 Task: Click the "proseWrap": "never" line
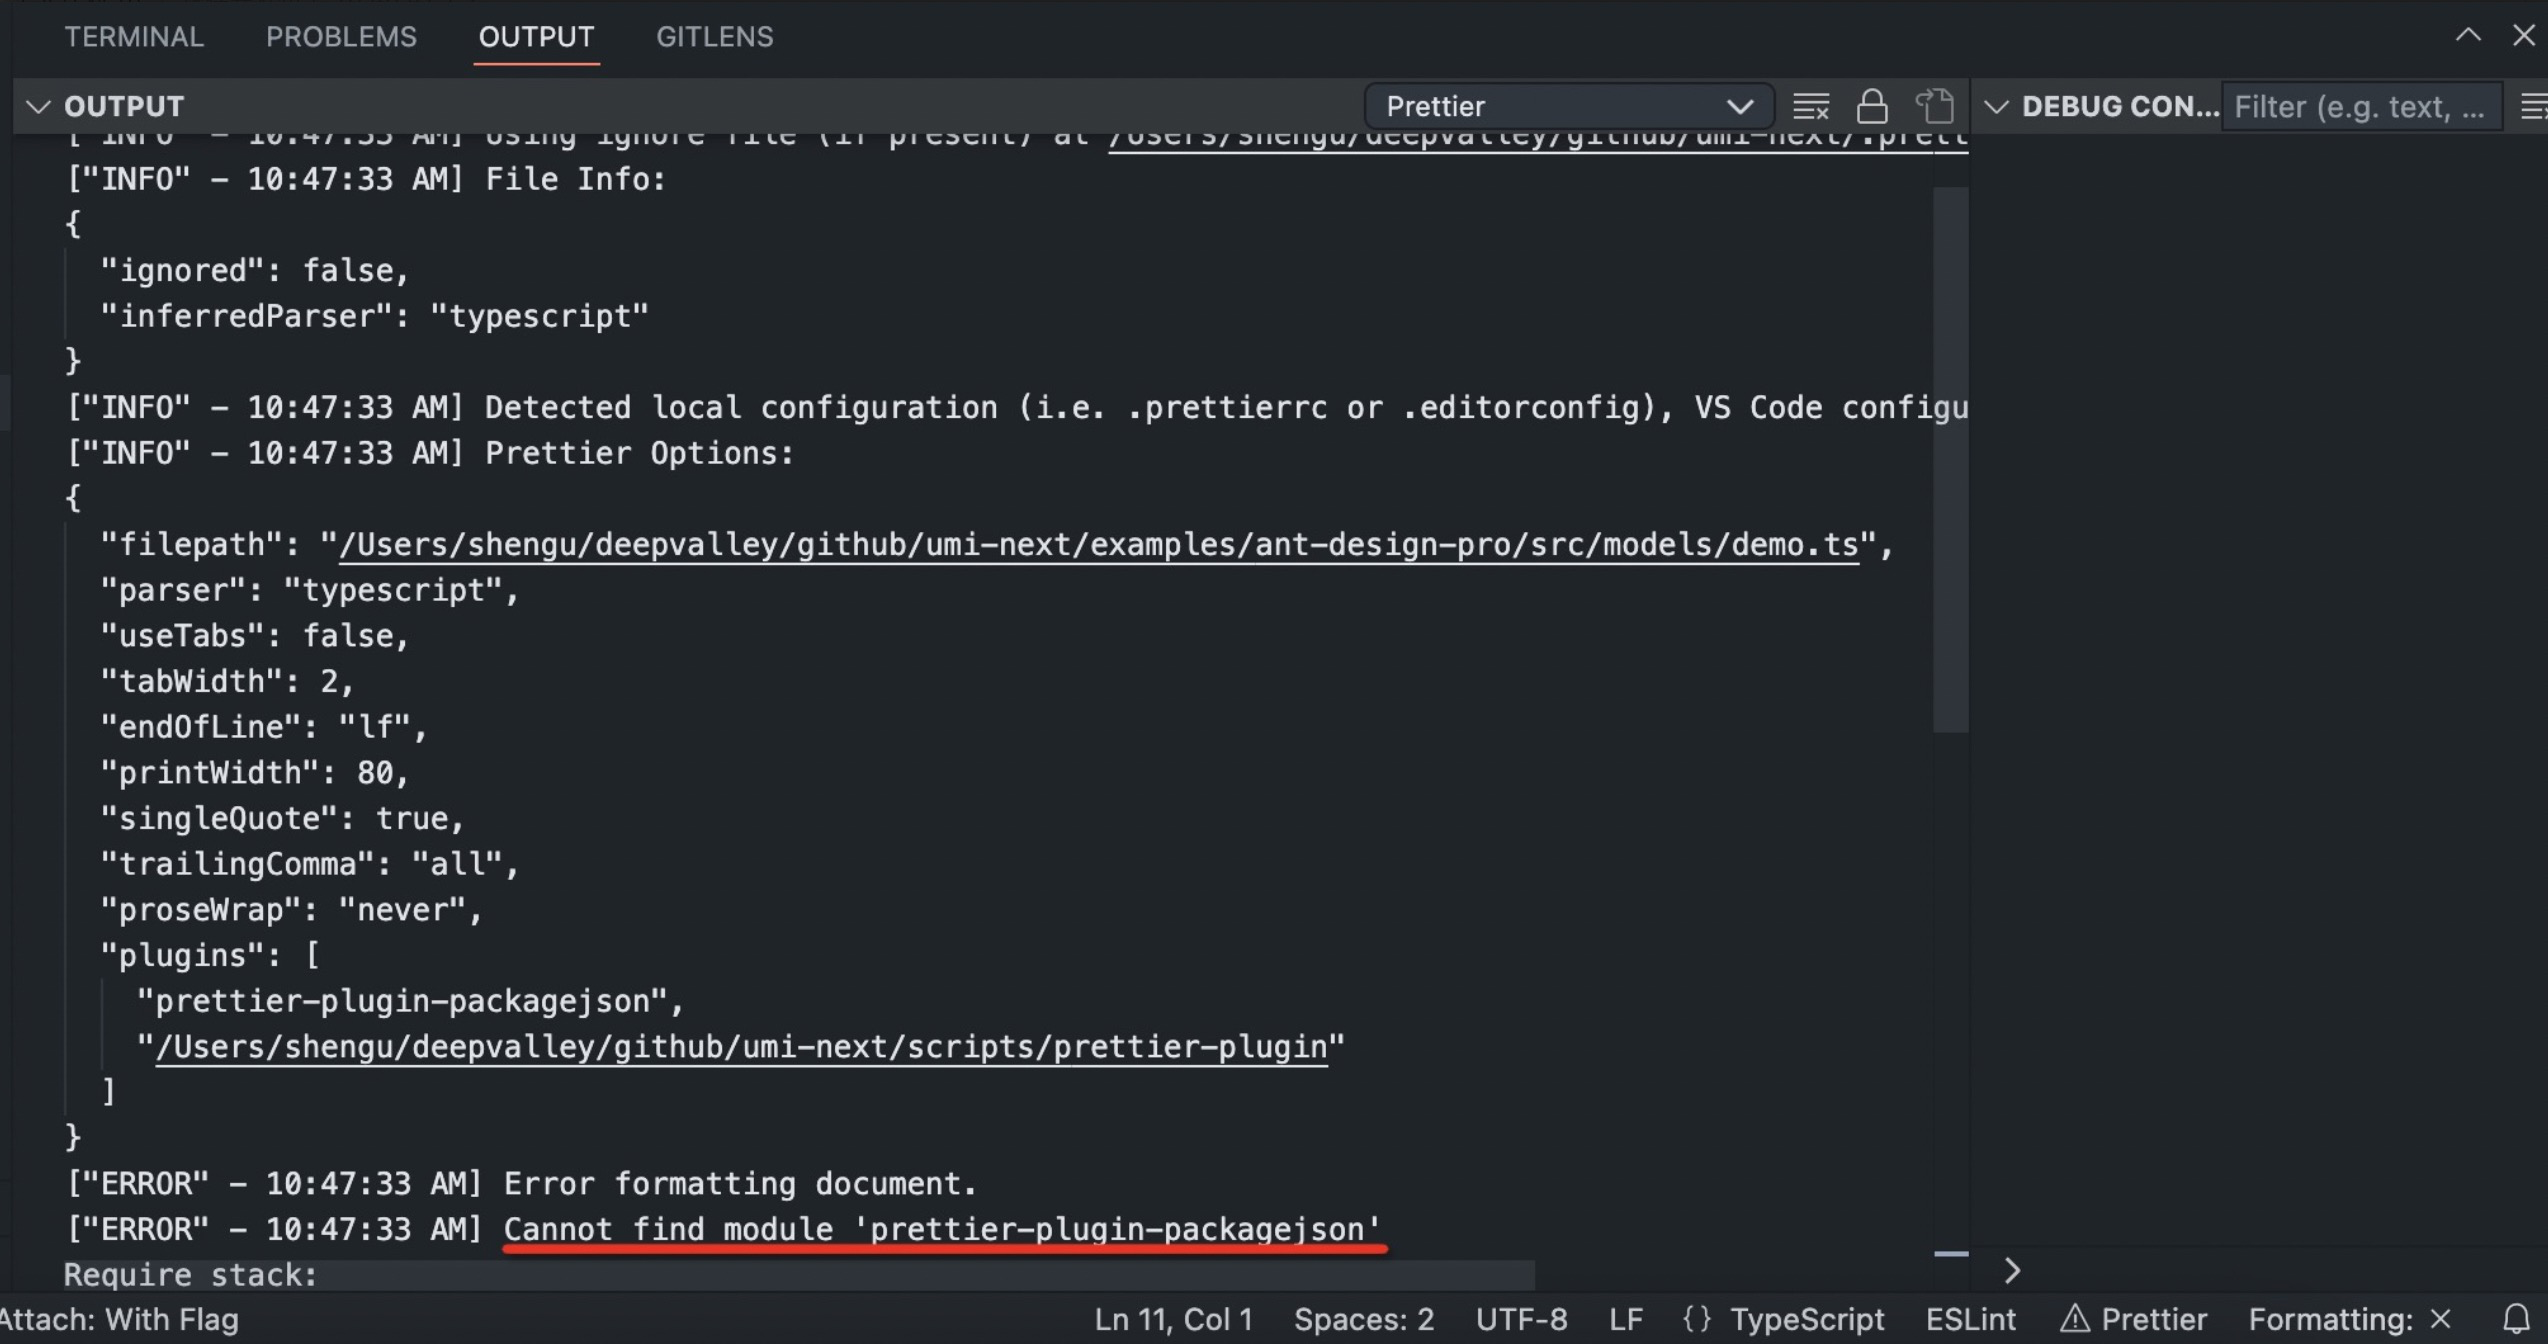point(291,910)
